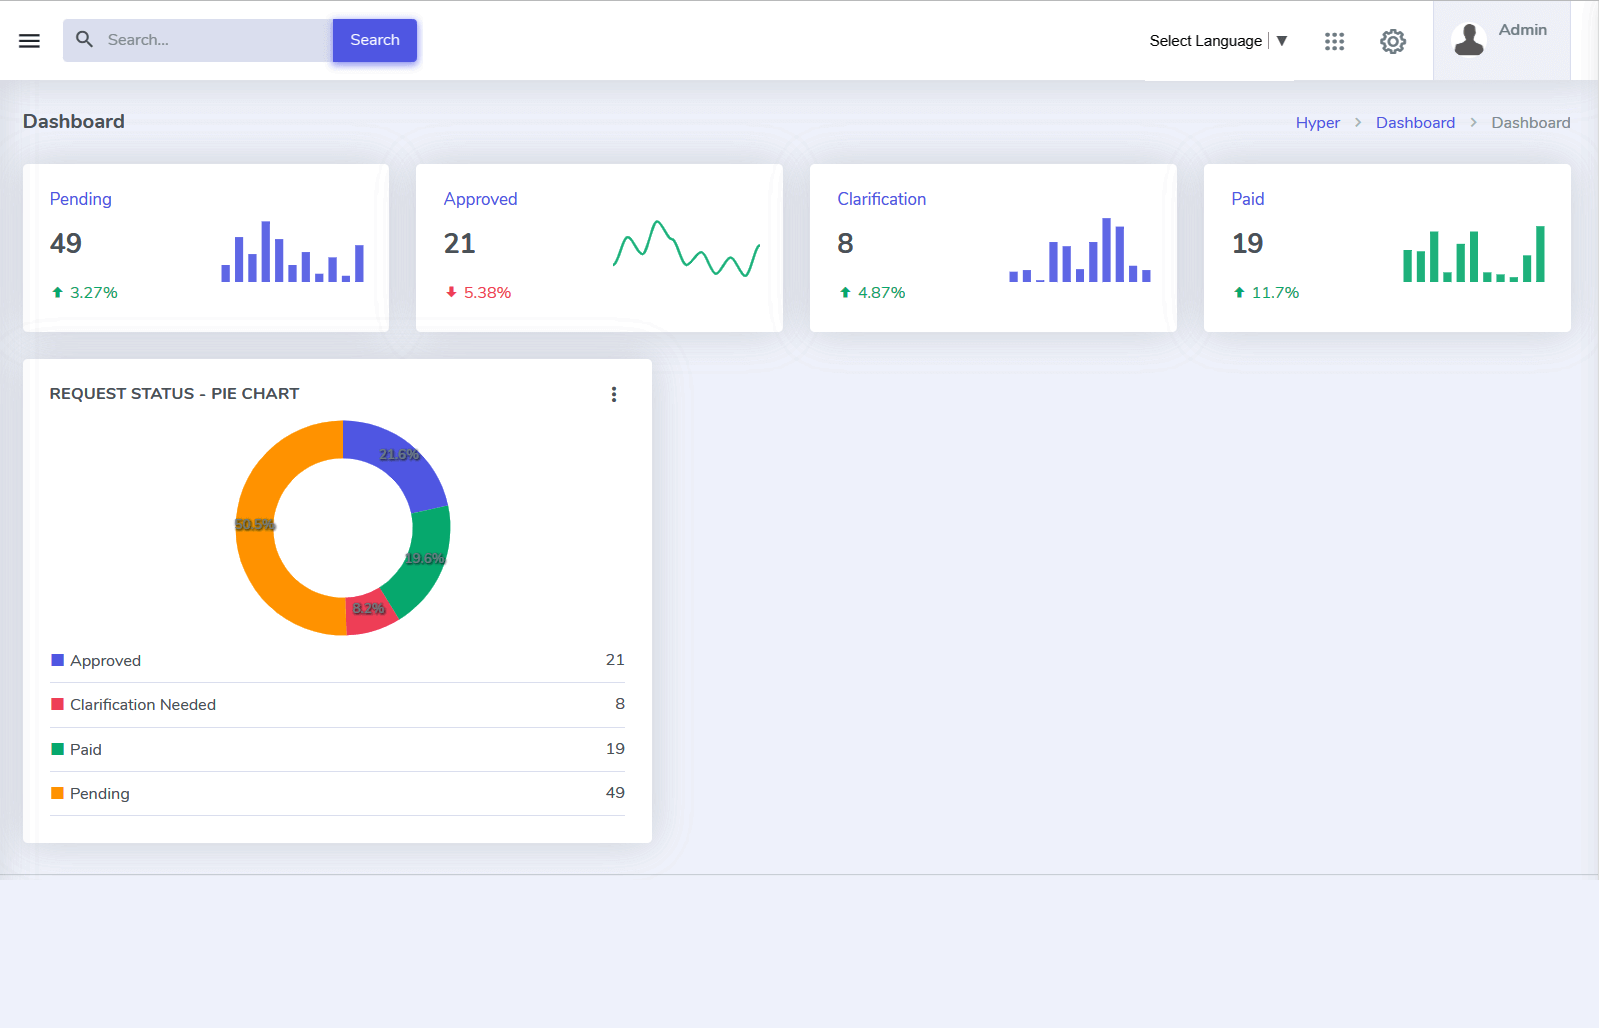Click the legend value 21
Screen dimensions: 1599x1028
click(615, 660)
